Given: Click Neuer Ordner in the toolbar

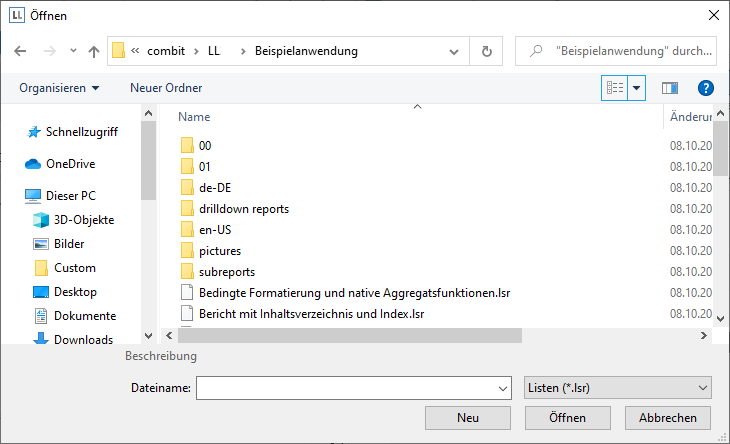Looking at the screenshot, I should point(166,88).
